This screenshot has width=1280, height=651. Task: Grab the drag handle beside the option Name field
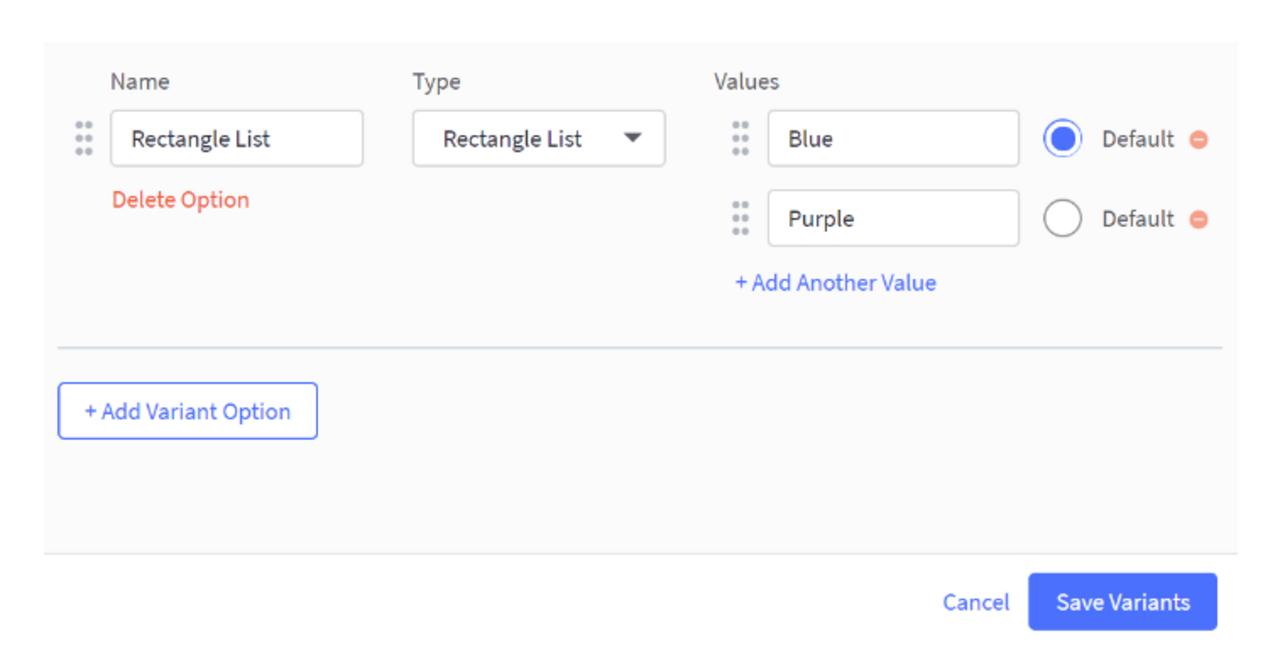pyautogui.click(x=84, y=139)
